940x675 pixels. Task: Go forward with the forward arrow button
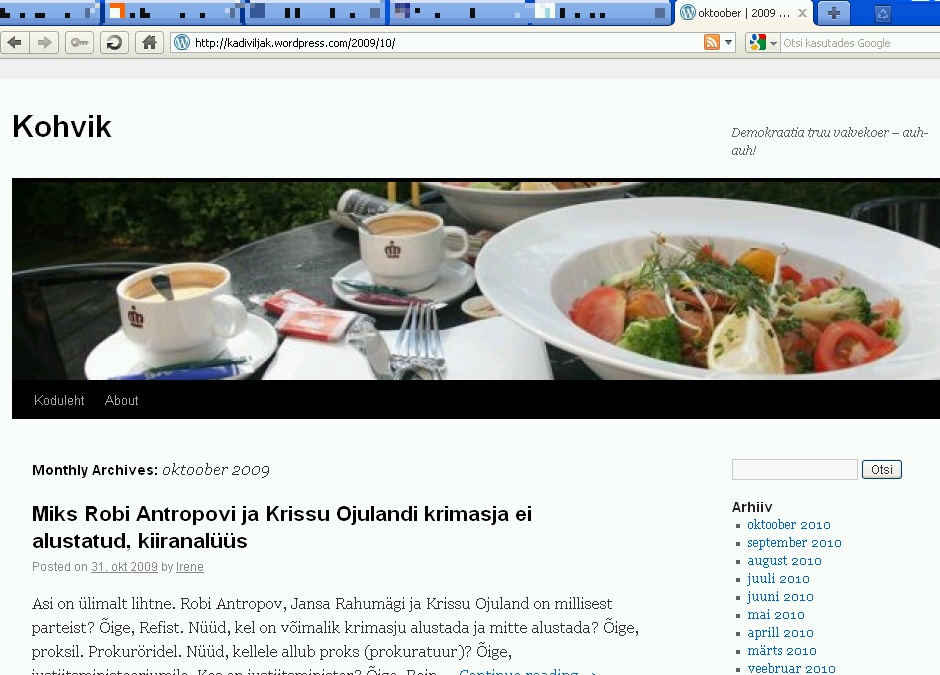pos(44,43)
